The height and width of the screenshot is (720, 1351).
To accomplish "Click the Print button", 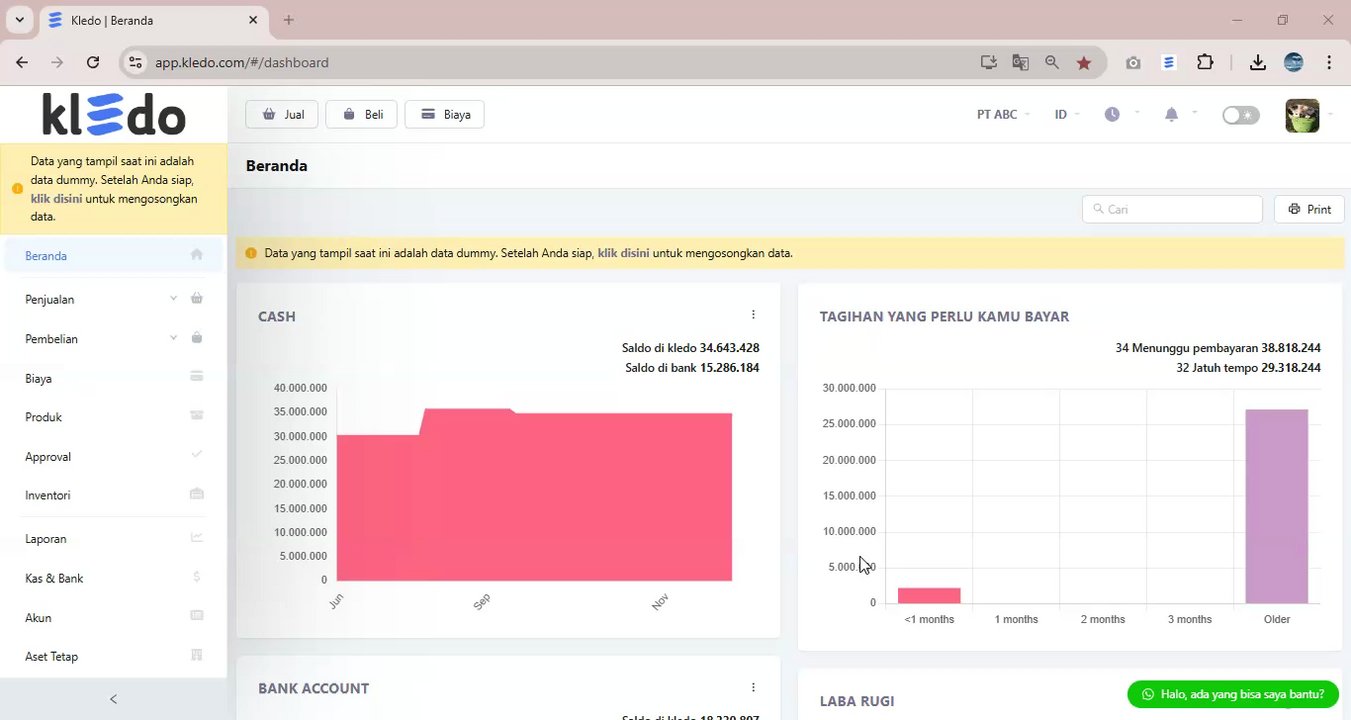I will (x=1309, y=209).
